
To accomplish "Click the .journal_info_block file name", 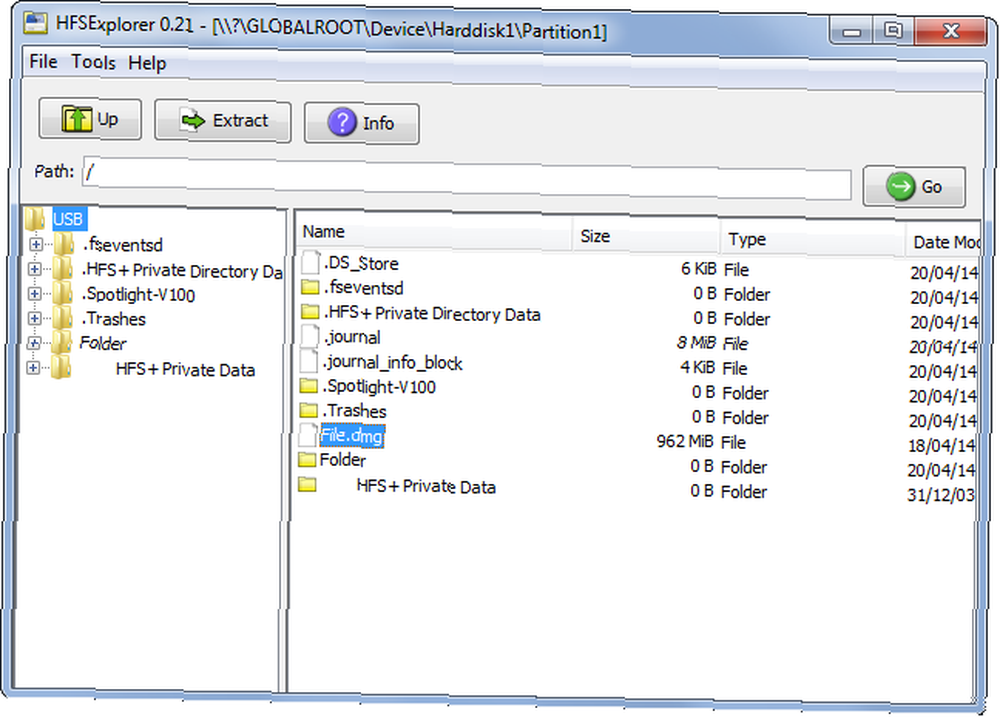I will [x=392, y=362].
